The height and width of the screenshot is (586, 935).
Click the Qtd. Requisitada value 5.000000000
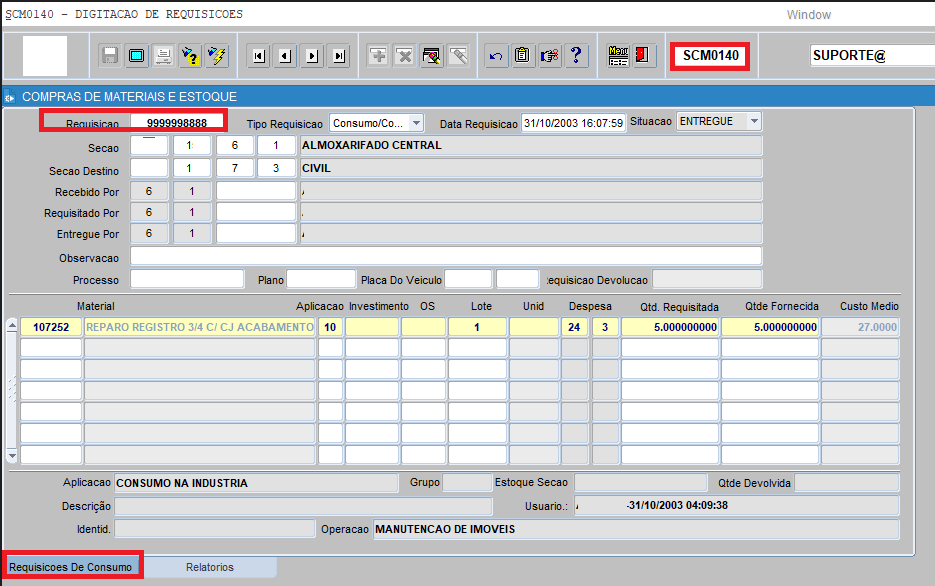pos(670,327)
